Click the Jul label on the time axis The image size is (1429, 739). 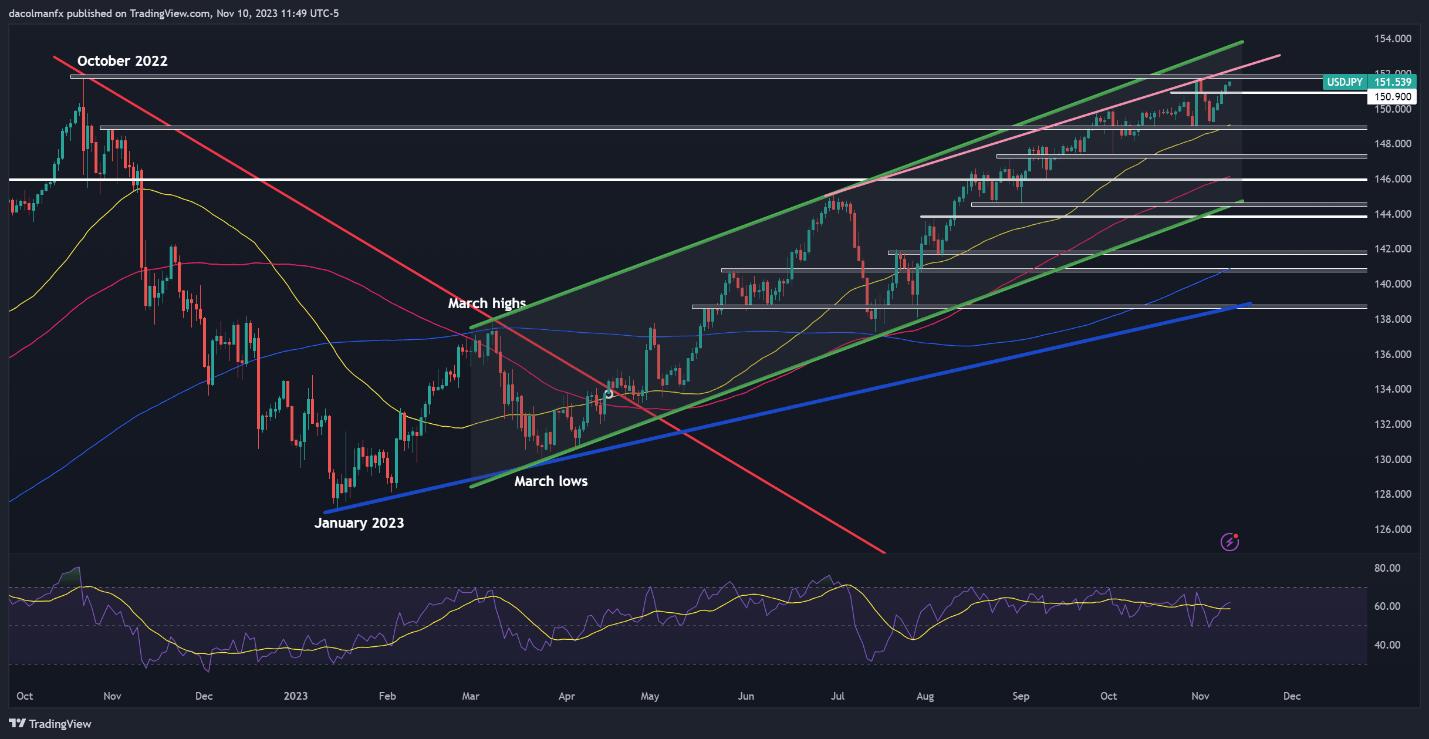(x=833, y=694)
